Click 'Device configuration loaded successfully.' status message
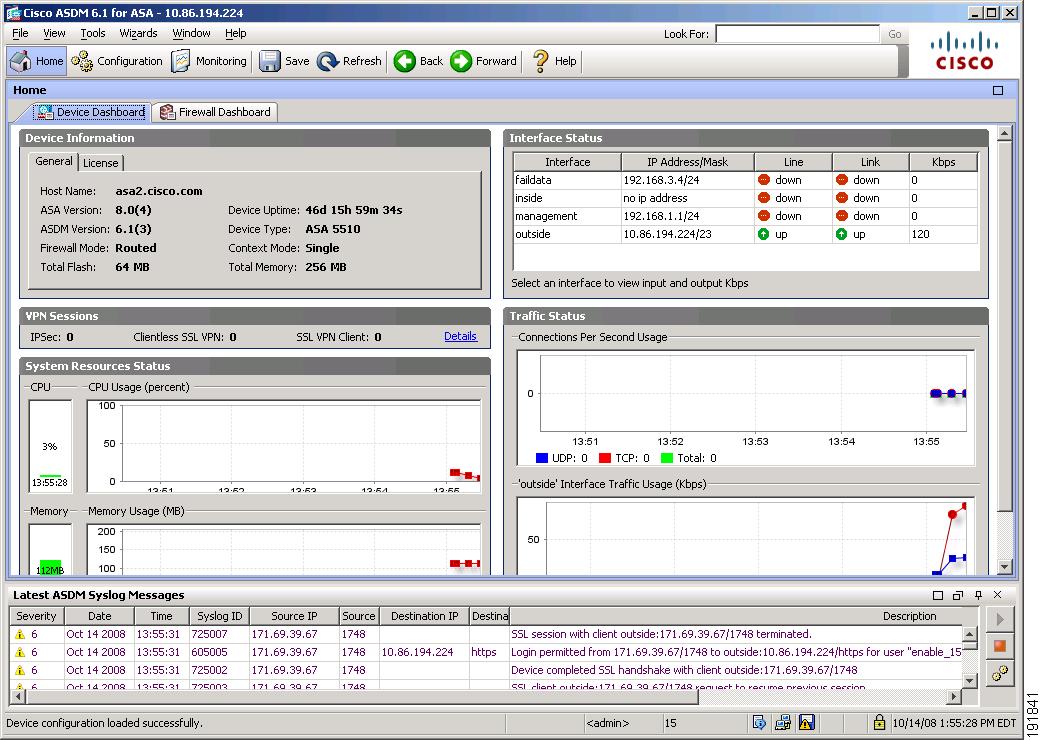This screenshot has width=1042, height=740. pos(104,723)
